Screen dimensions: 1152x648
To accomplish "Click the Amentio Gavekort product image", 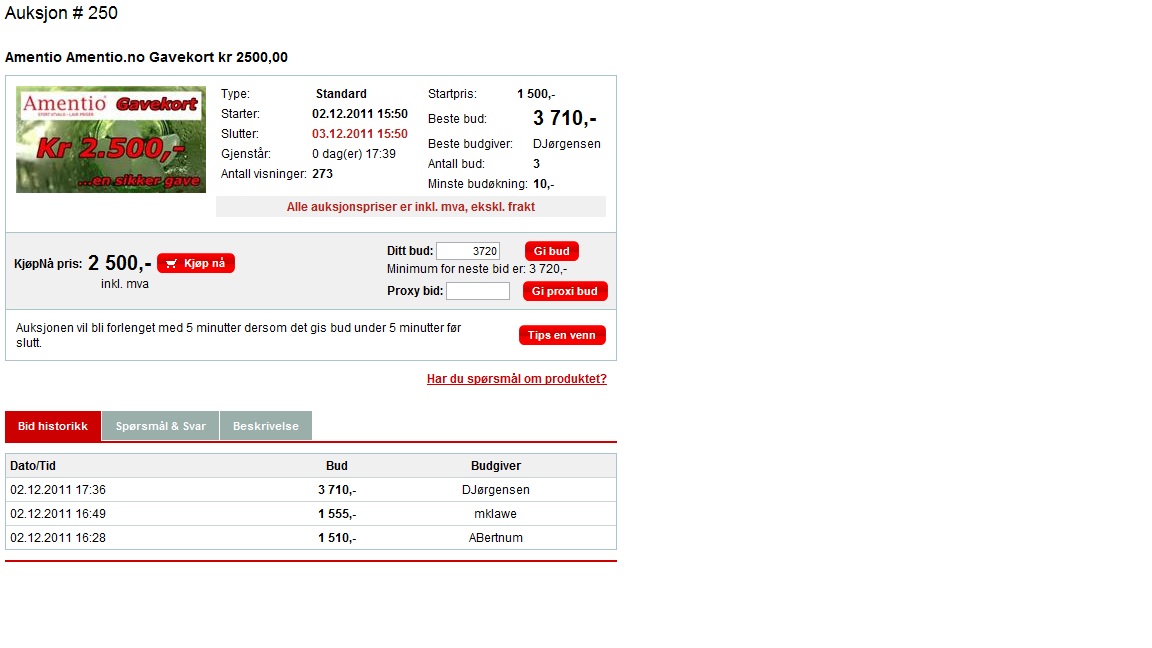I will 111,140.
